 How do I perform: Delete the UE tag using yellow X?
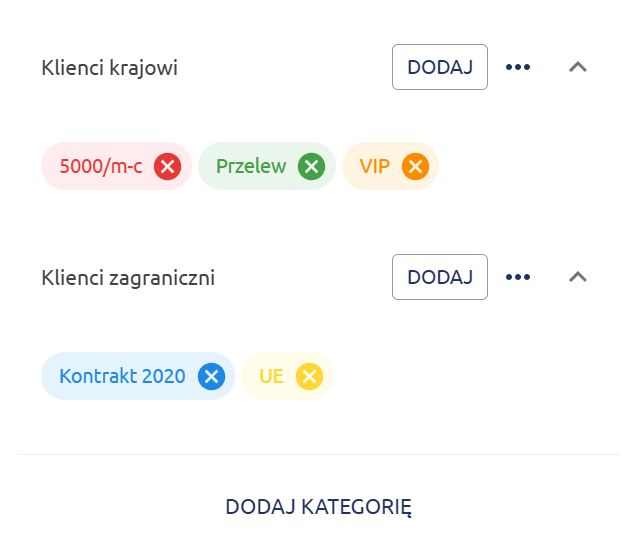pyautogui.click(x=310, y=376)
